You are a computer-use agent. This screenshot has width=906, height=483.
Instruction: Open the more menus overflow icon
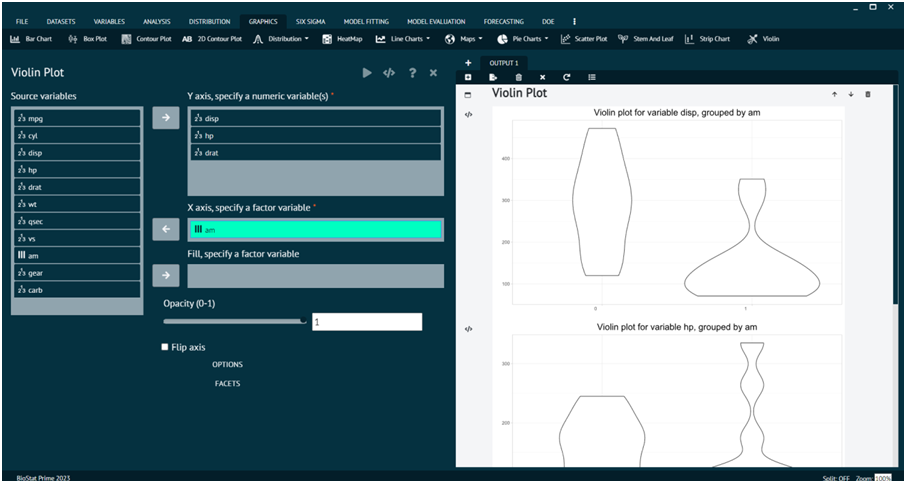pos(574,21)
